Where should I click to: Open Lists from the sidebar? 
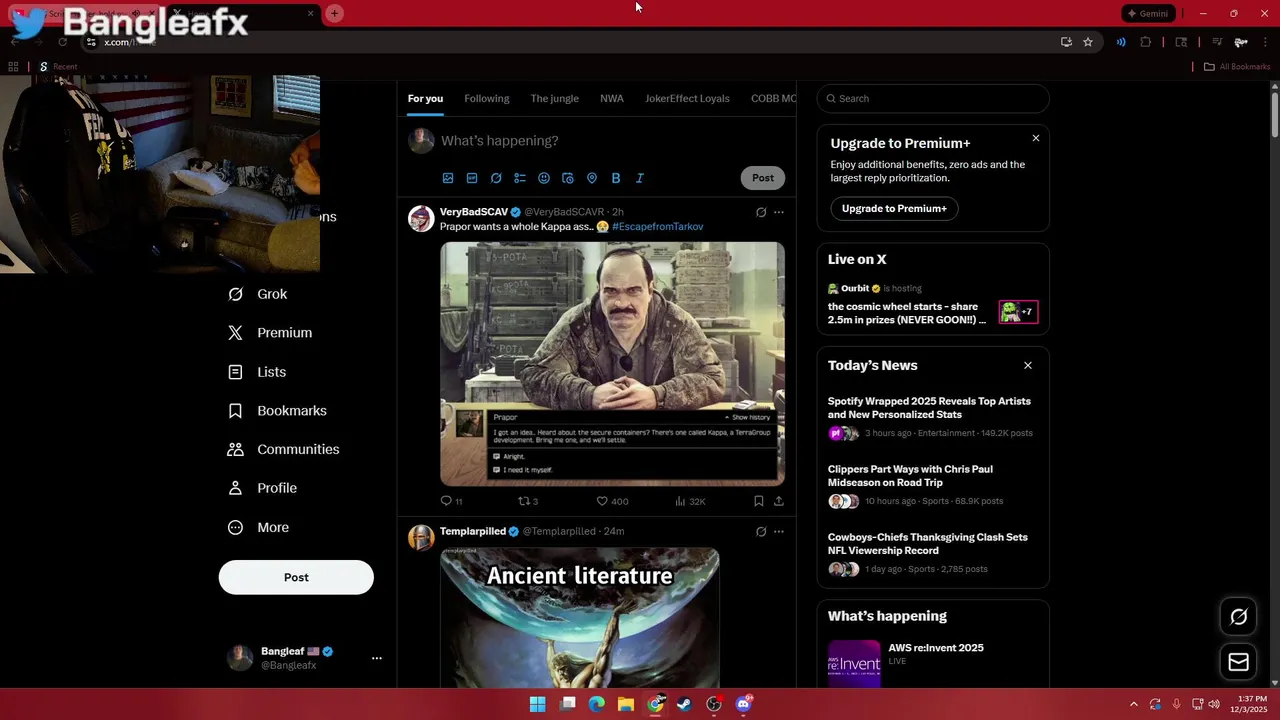[x=257, y=372]
